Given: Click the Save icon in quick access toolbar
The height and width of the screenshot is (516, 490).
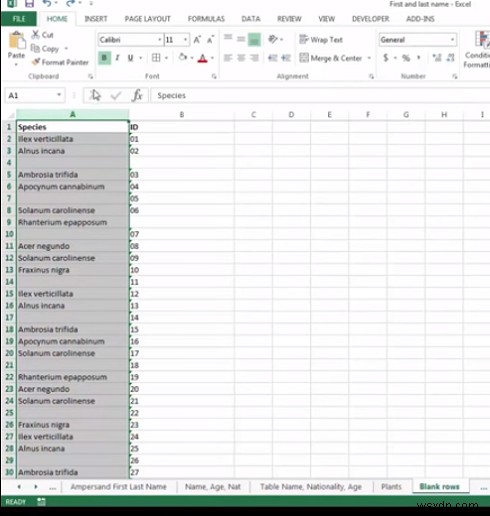Looking at the screenshot, I should coord(29,4).
